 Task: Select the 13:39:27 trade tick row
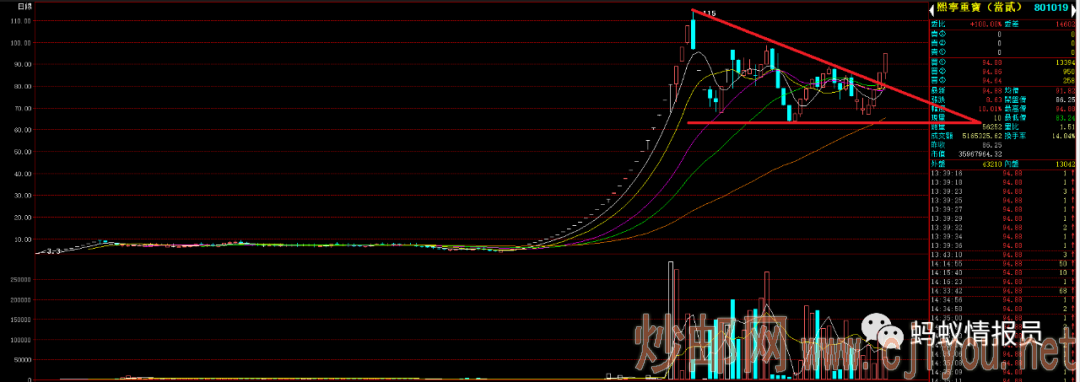1004,209
